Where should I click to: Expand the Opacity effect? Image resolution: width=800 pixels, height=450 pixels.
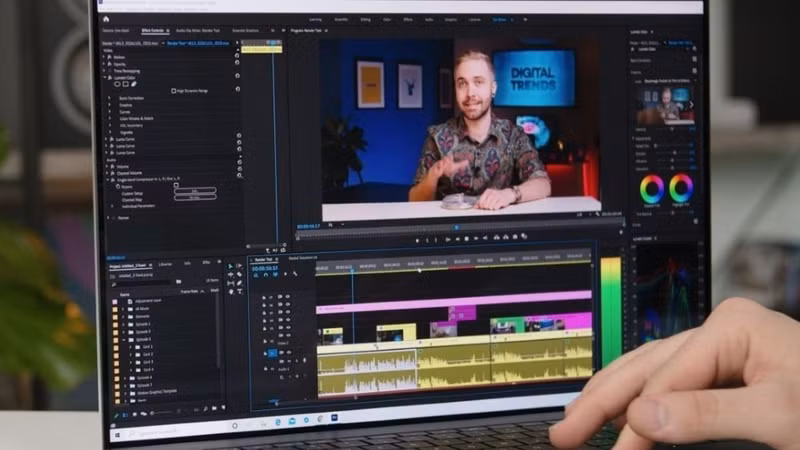(104, 64)
